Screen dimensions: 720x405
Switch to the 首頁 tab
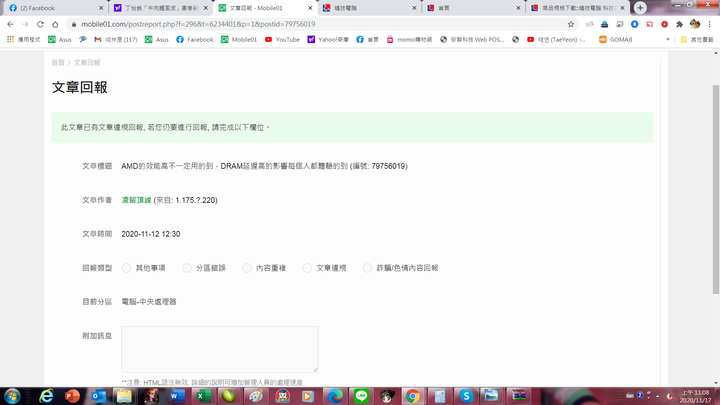[x=473, y=8]
